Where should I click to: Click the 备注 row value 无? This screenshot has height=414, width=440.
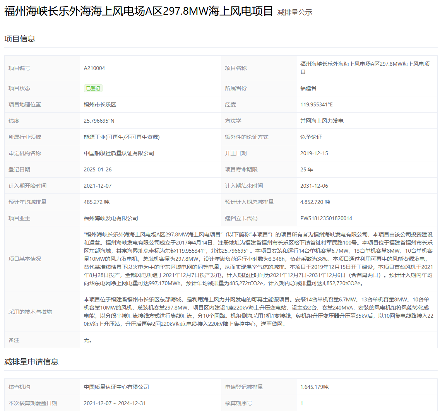click(x=87, y=340)
